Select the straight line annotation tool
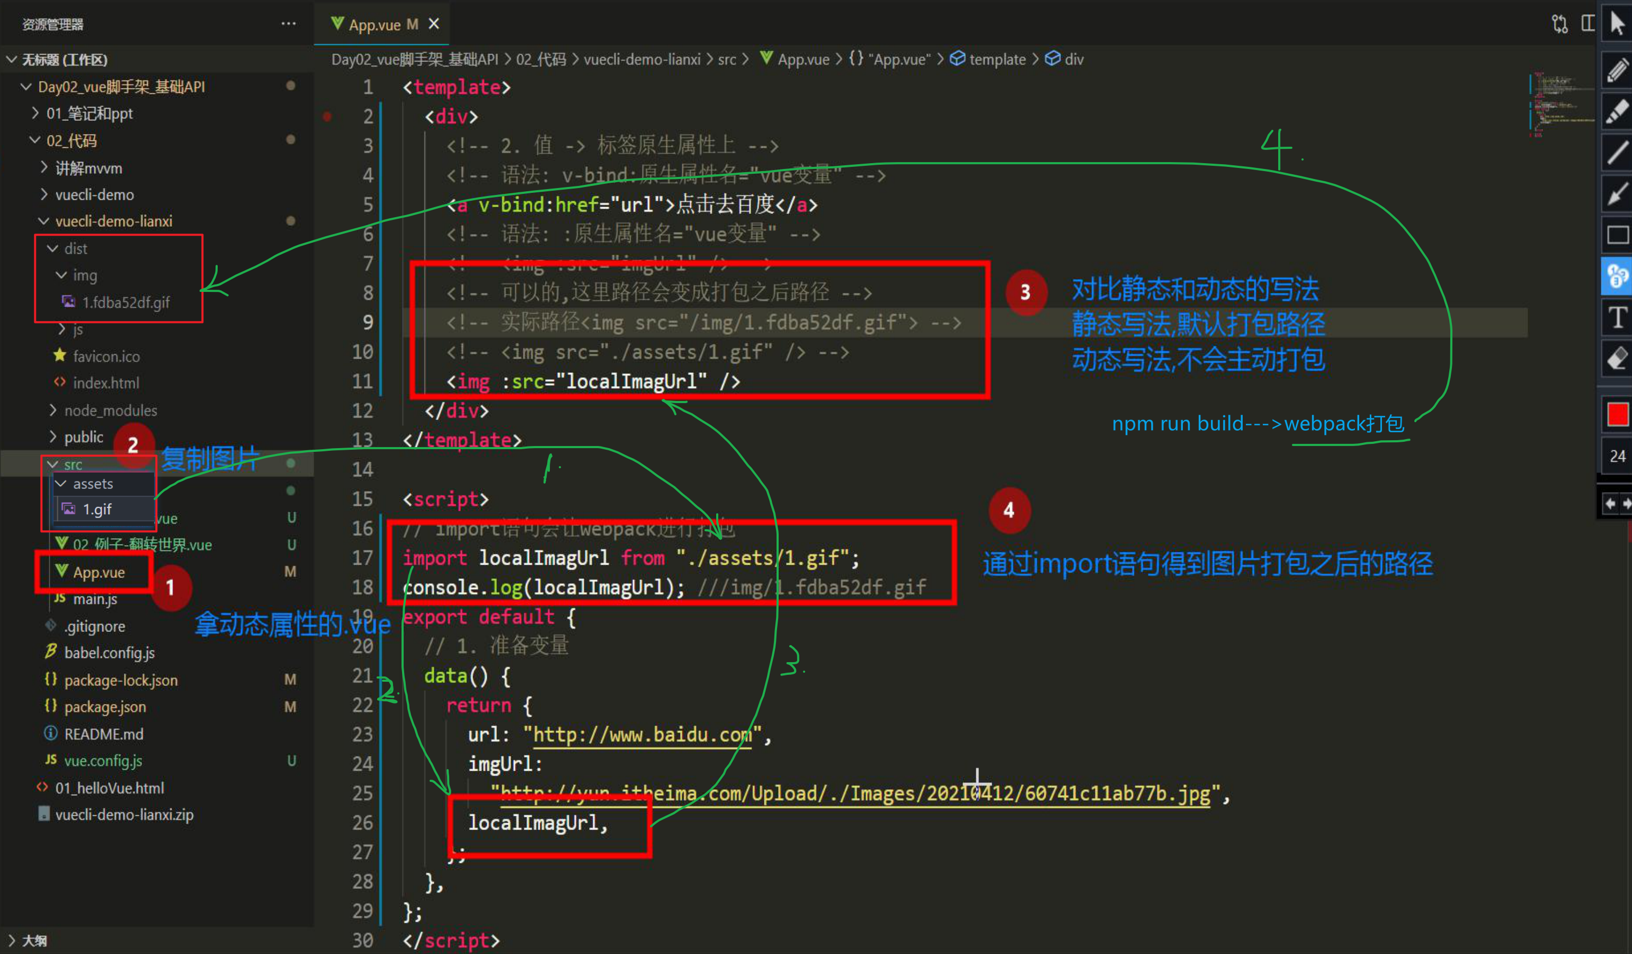Screen dimensions: 1632x954 (x=1617, y=152)
